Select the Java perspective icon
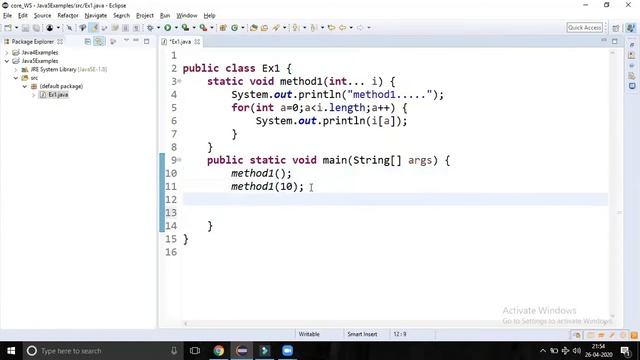The width and height of the screenshot is (640, 360). coord(631,28)
